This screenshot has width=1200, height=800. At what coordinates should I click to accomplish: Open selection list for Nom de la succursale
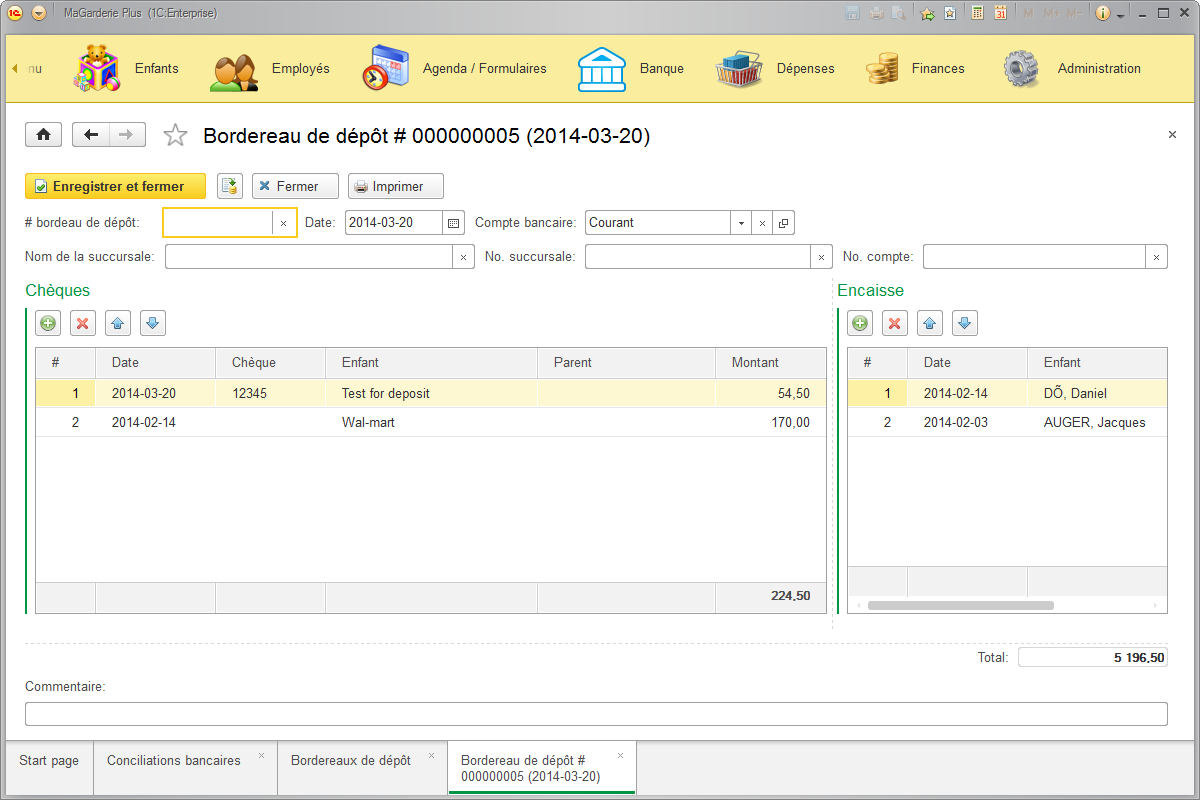[x=463, y=256]
